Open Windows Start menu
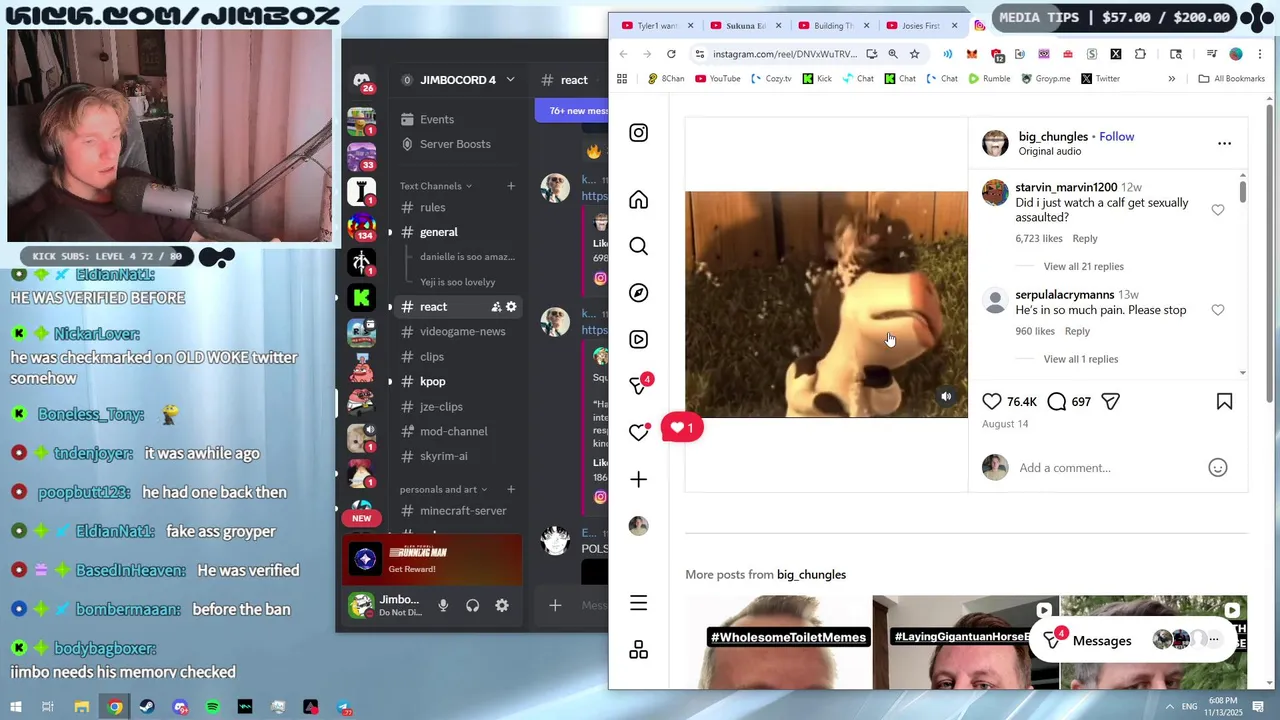Image resolution: width=1280 pixels, height=720 pixels. [15, 707]
